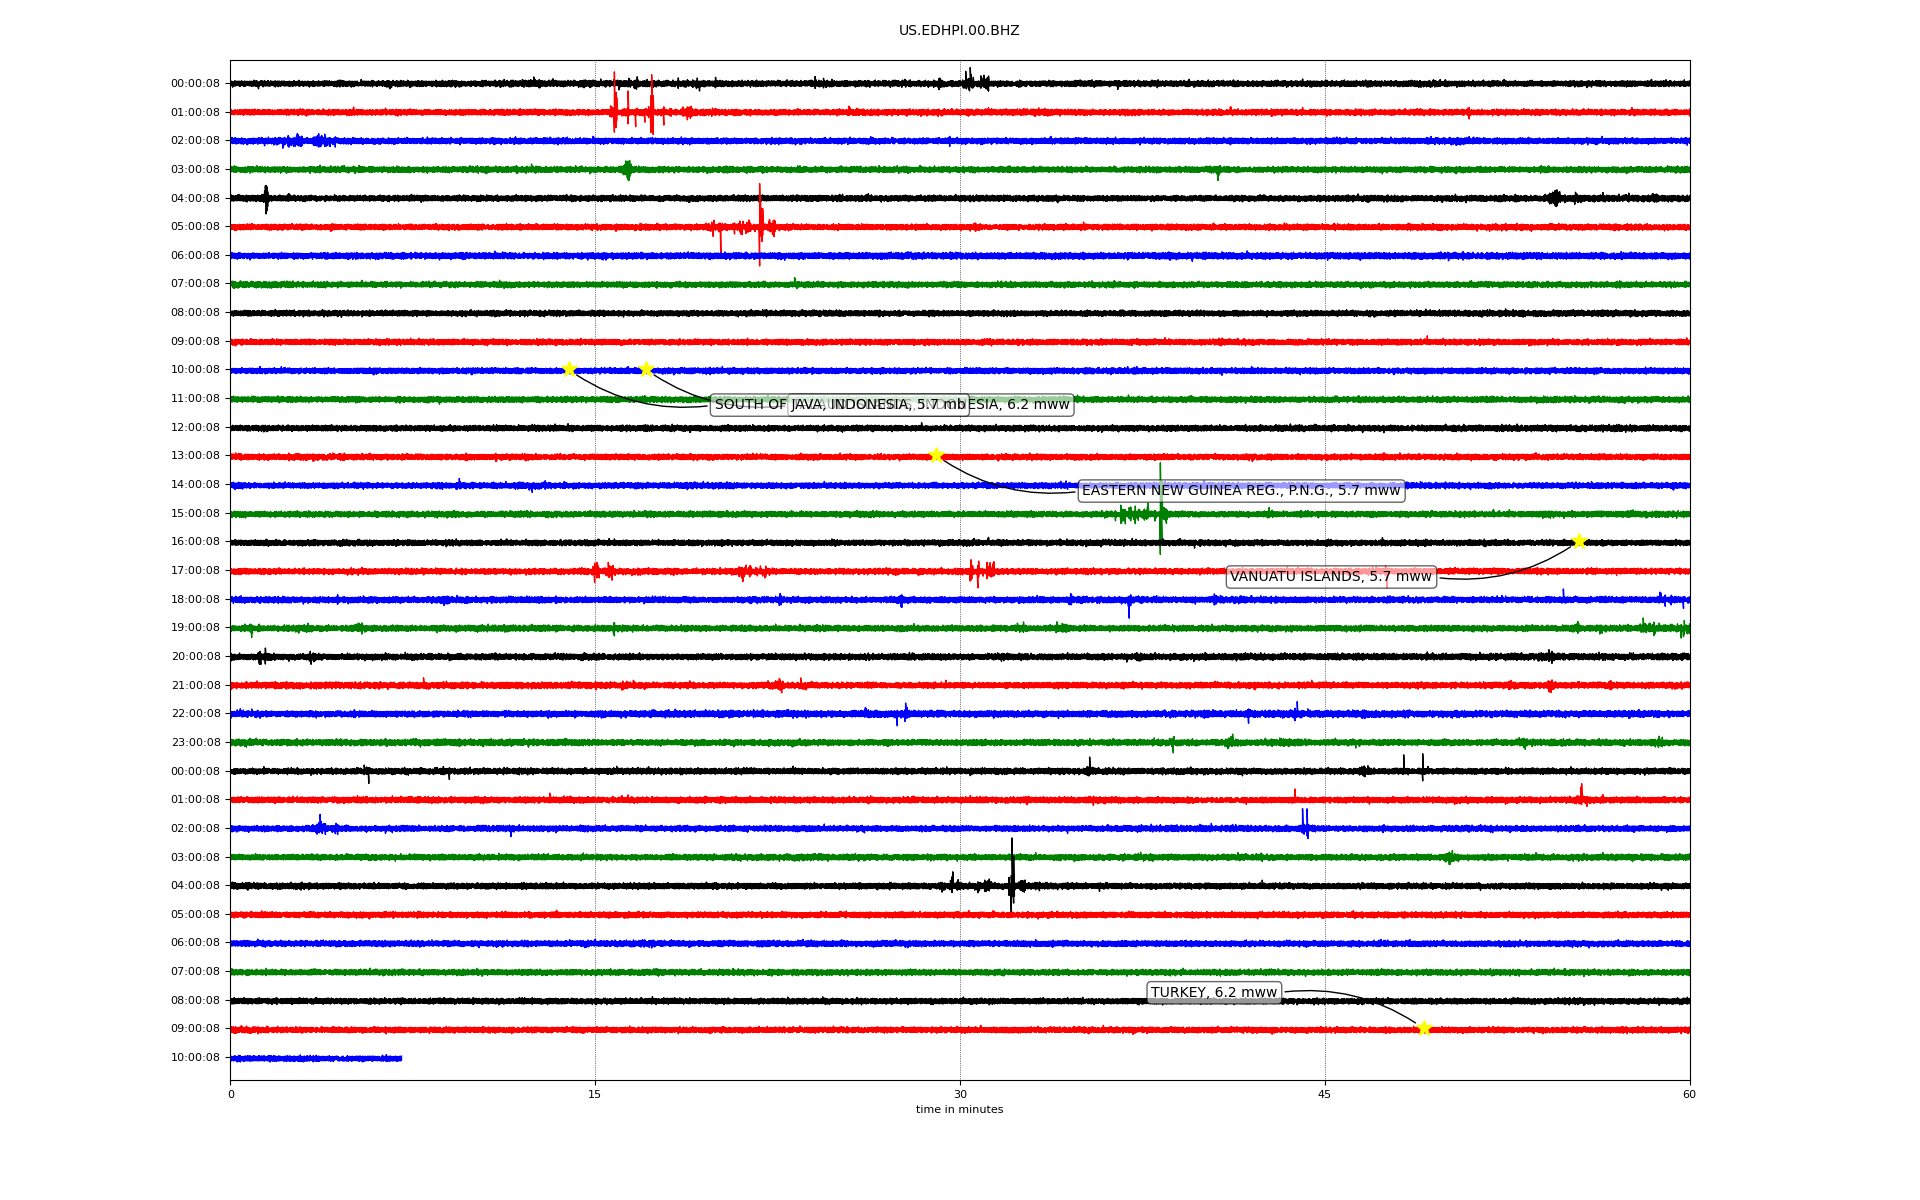Select the 'VANUATU ISLANDS, 5.7 mww' label
The image size is (1920, 1200).
click(x=1331, y=577)
